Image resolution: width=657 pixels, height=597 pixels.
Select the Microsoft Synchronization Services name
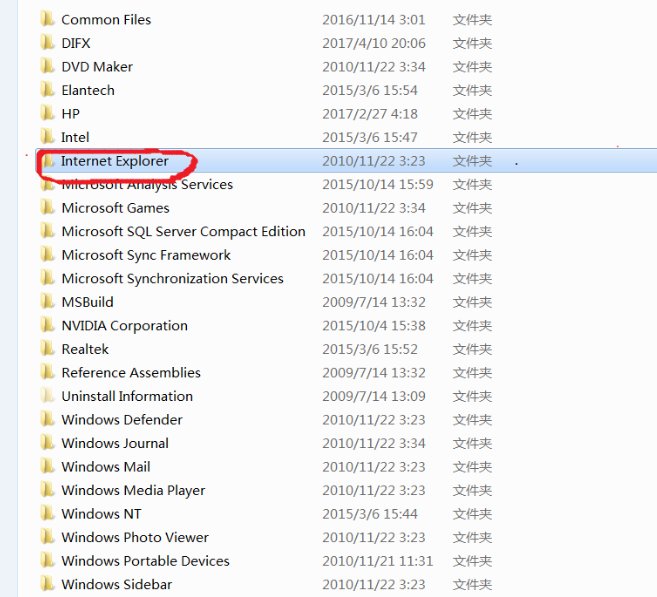click(173, 279)
